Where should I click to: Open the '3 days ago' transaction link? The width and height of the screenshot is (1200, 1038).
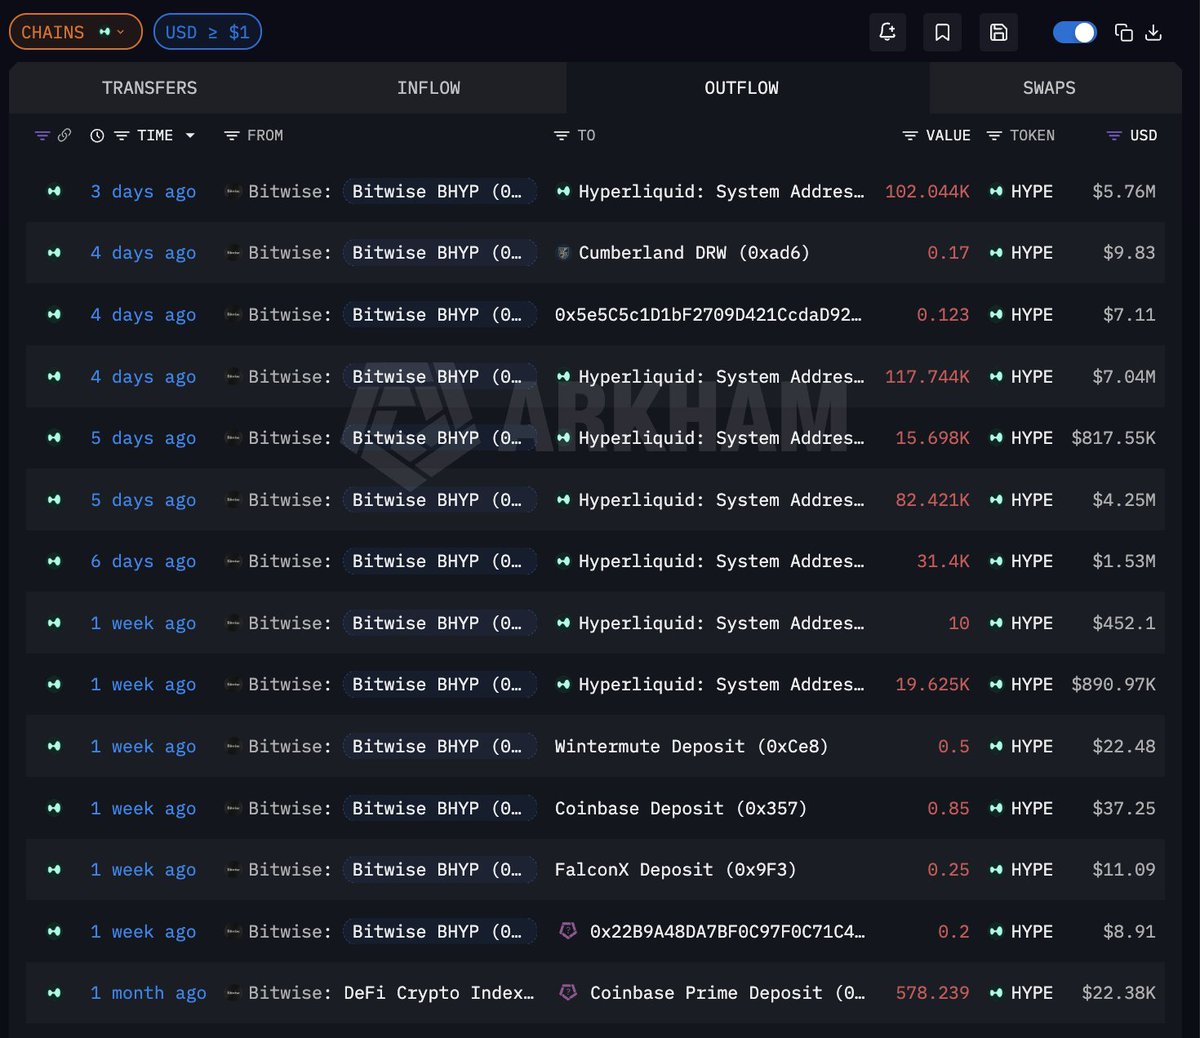coord(143,191)
